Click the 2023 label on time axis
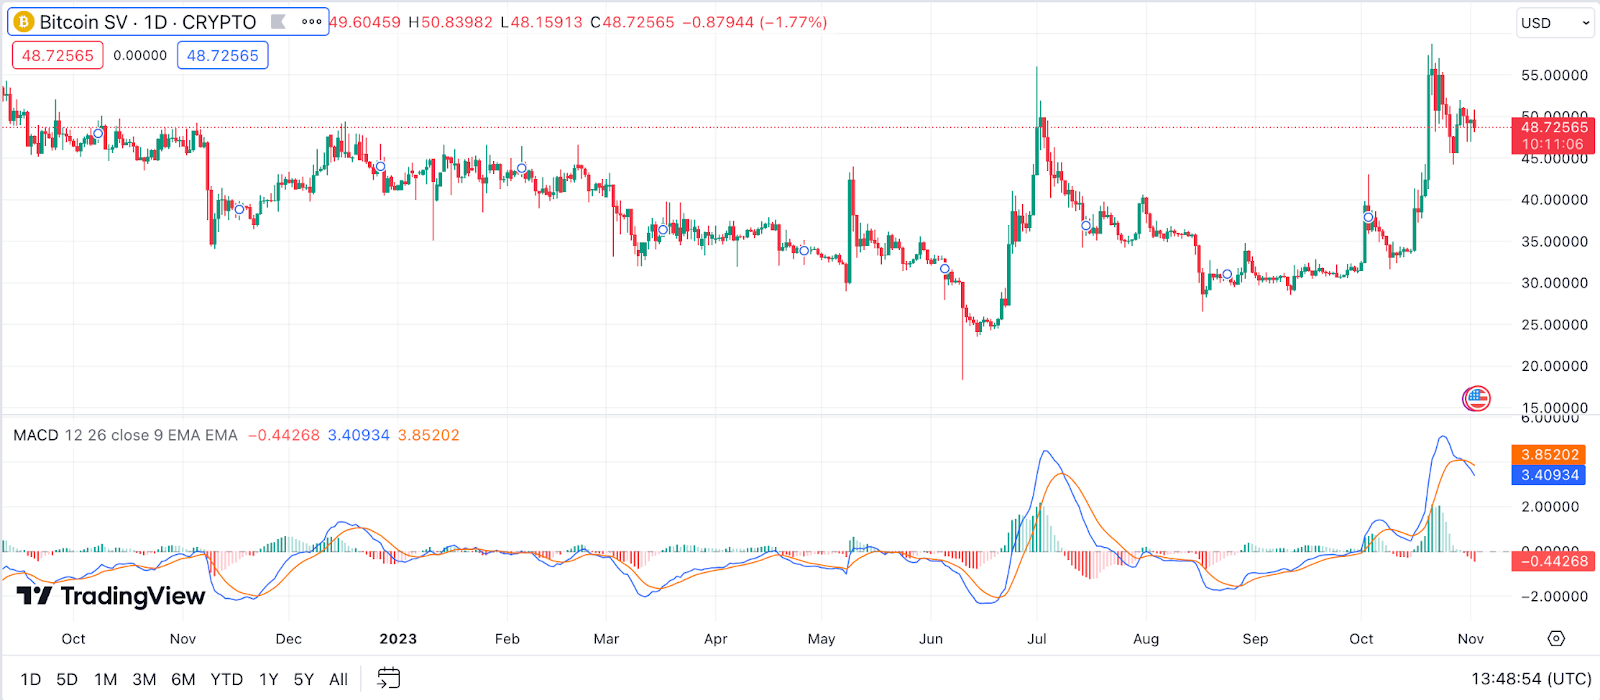Screen dimensions: 1600x700 (x=398, y=639)
